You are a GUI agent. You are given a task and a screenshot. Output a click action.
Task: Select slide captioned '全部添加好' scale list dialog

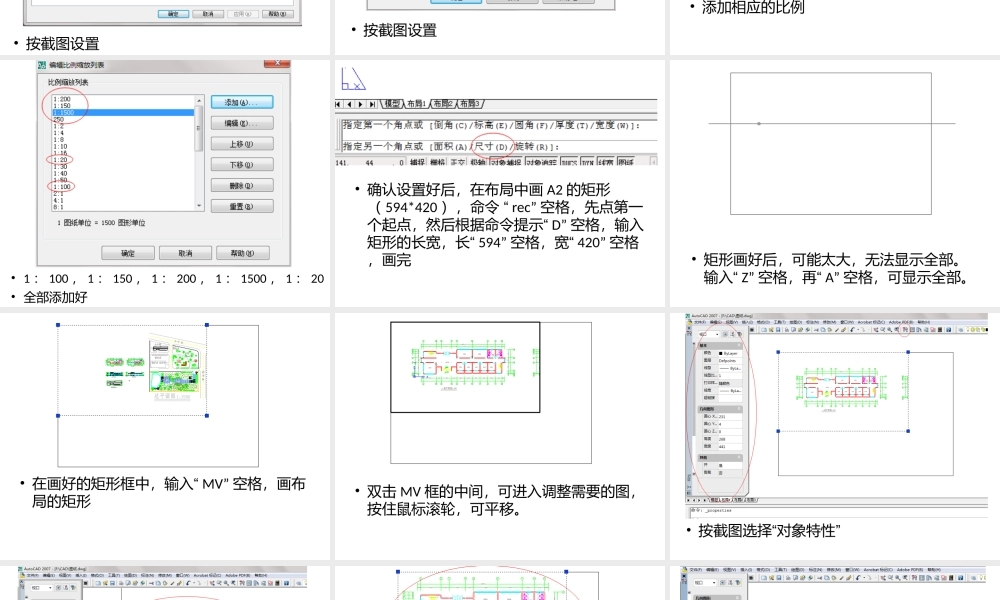tap(165, 183)
